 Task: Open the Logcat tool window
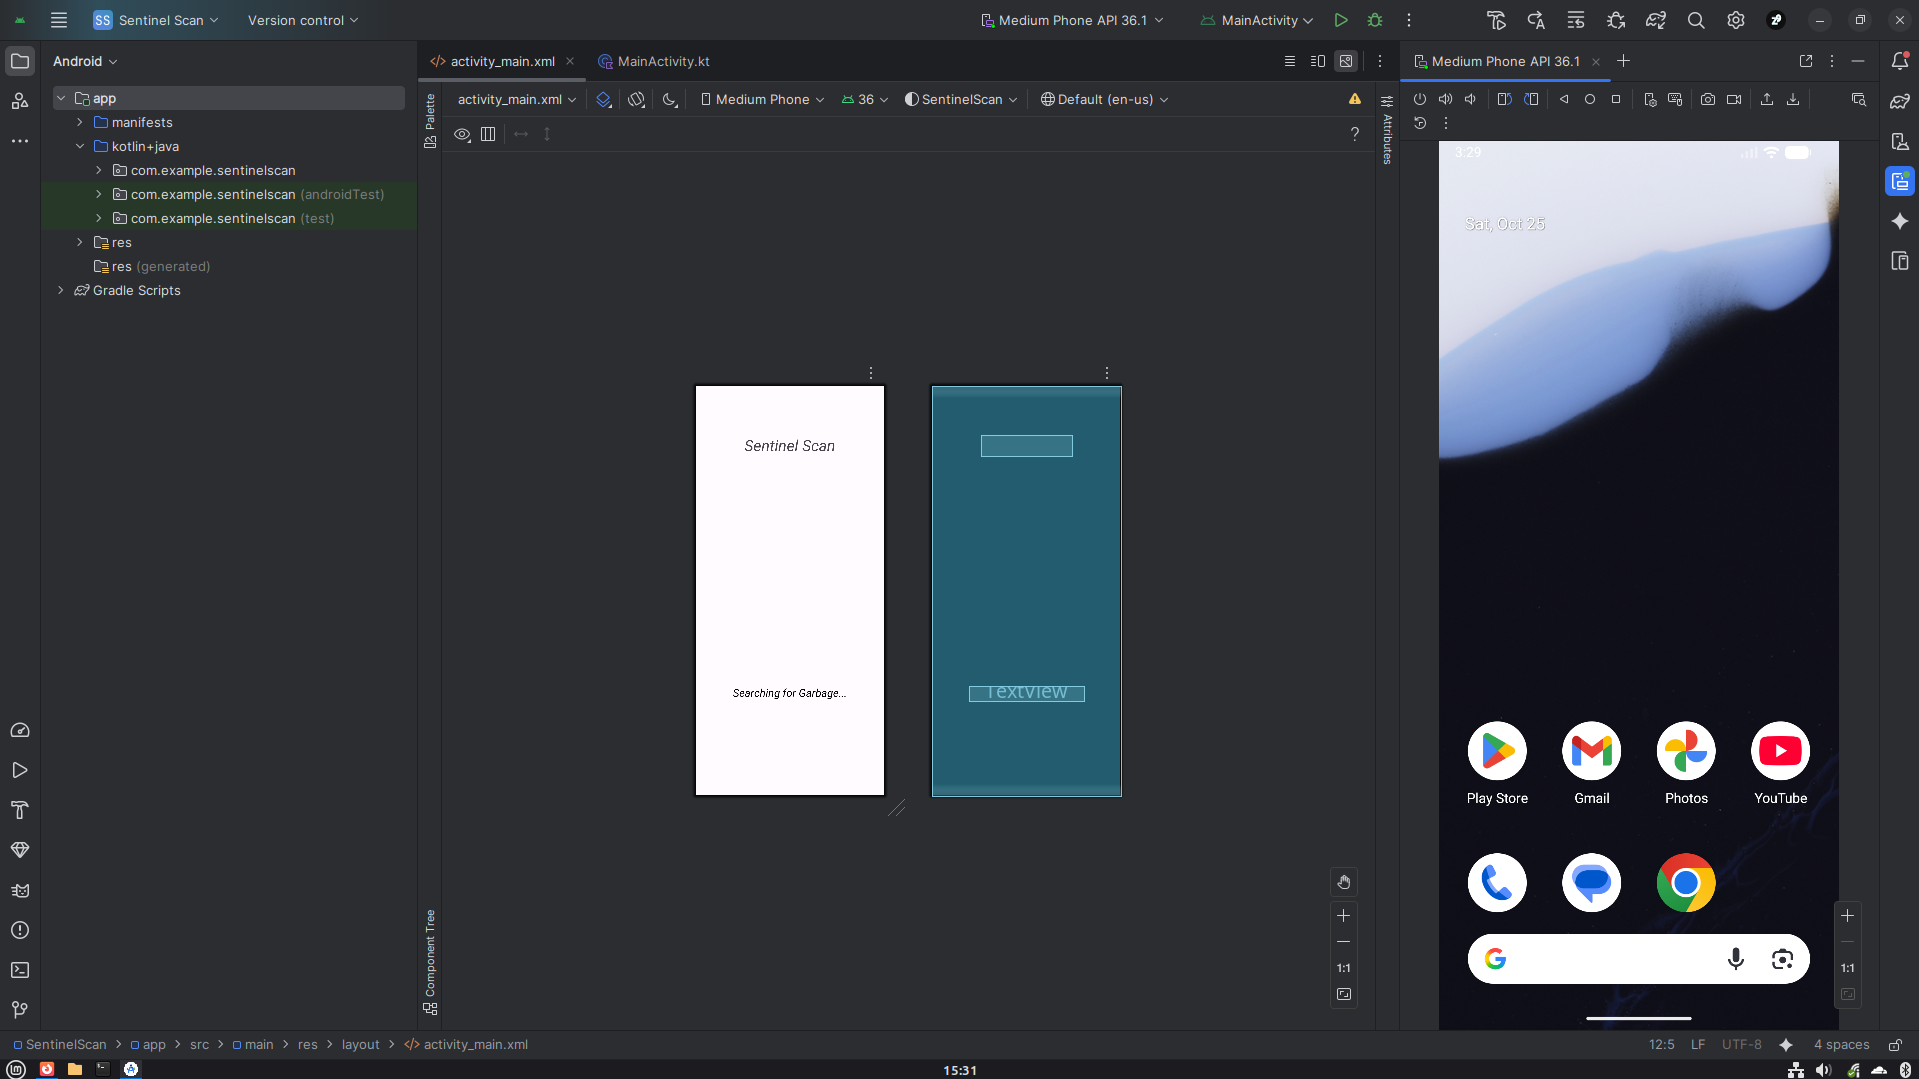tap(20, 890)
